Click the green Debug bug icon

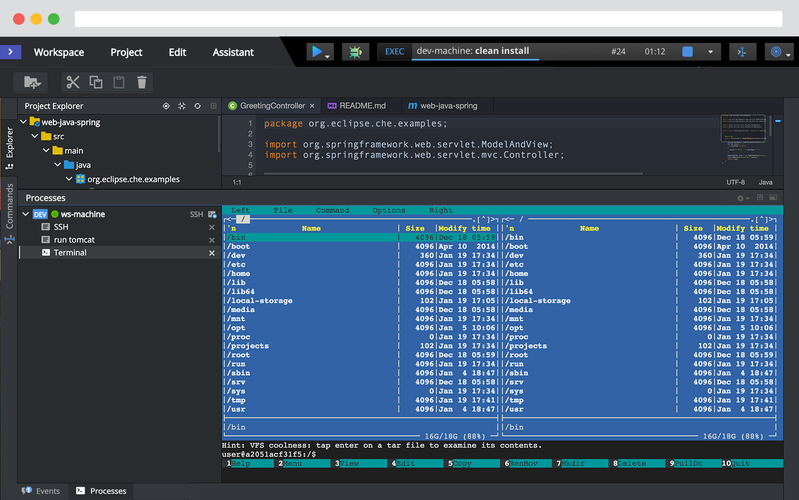(x=355, y=52)
